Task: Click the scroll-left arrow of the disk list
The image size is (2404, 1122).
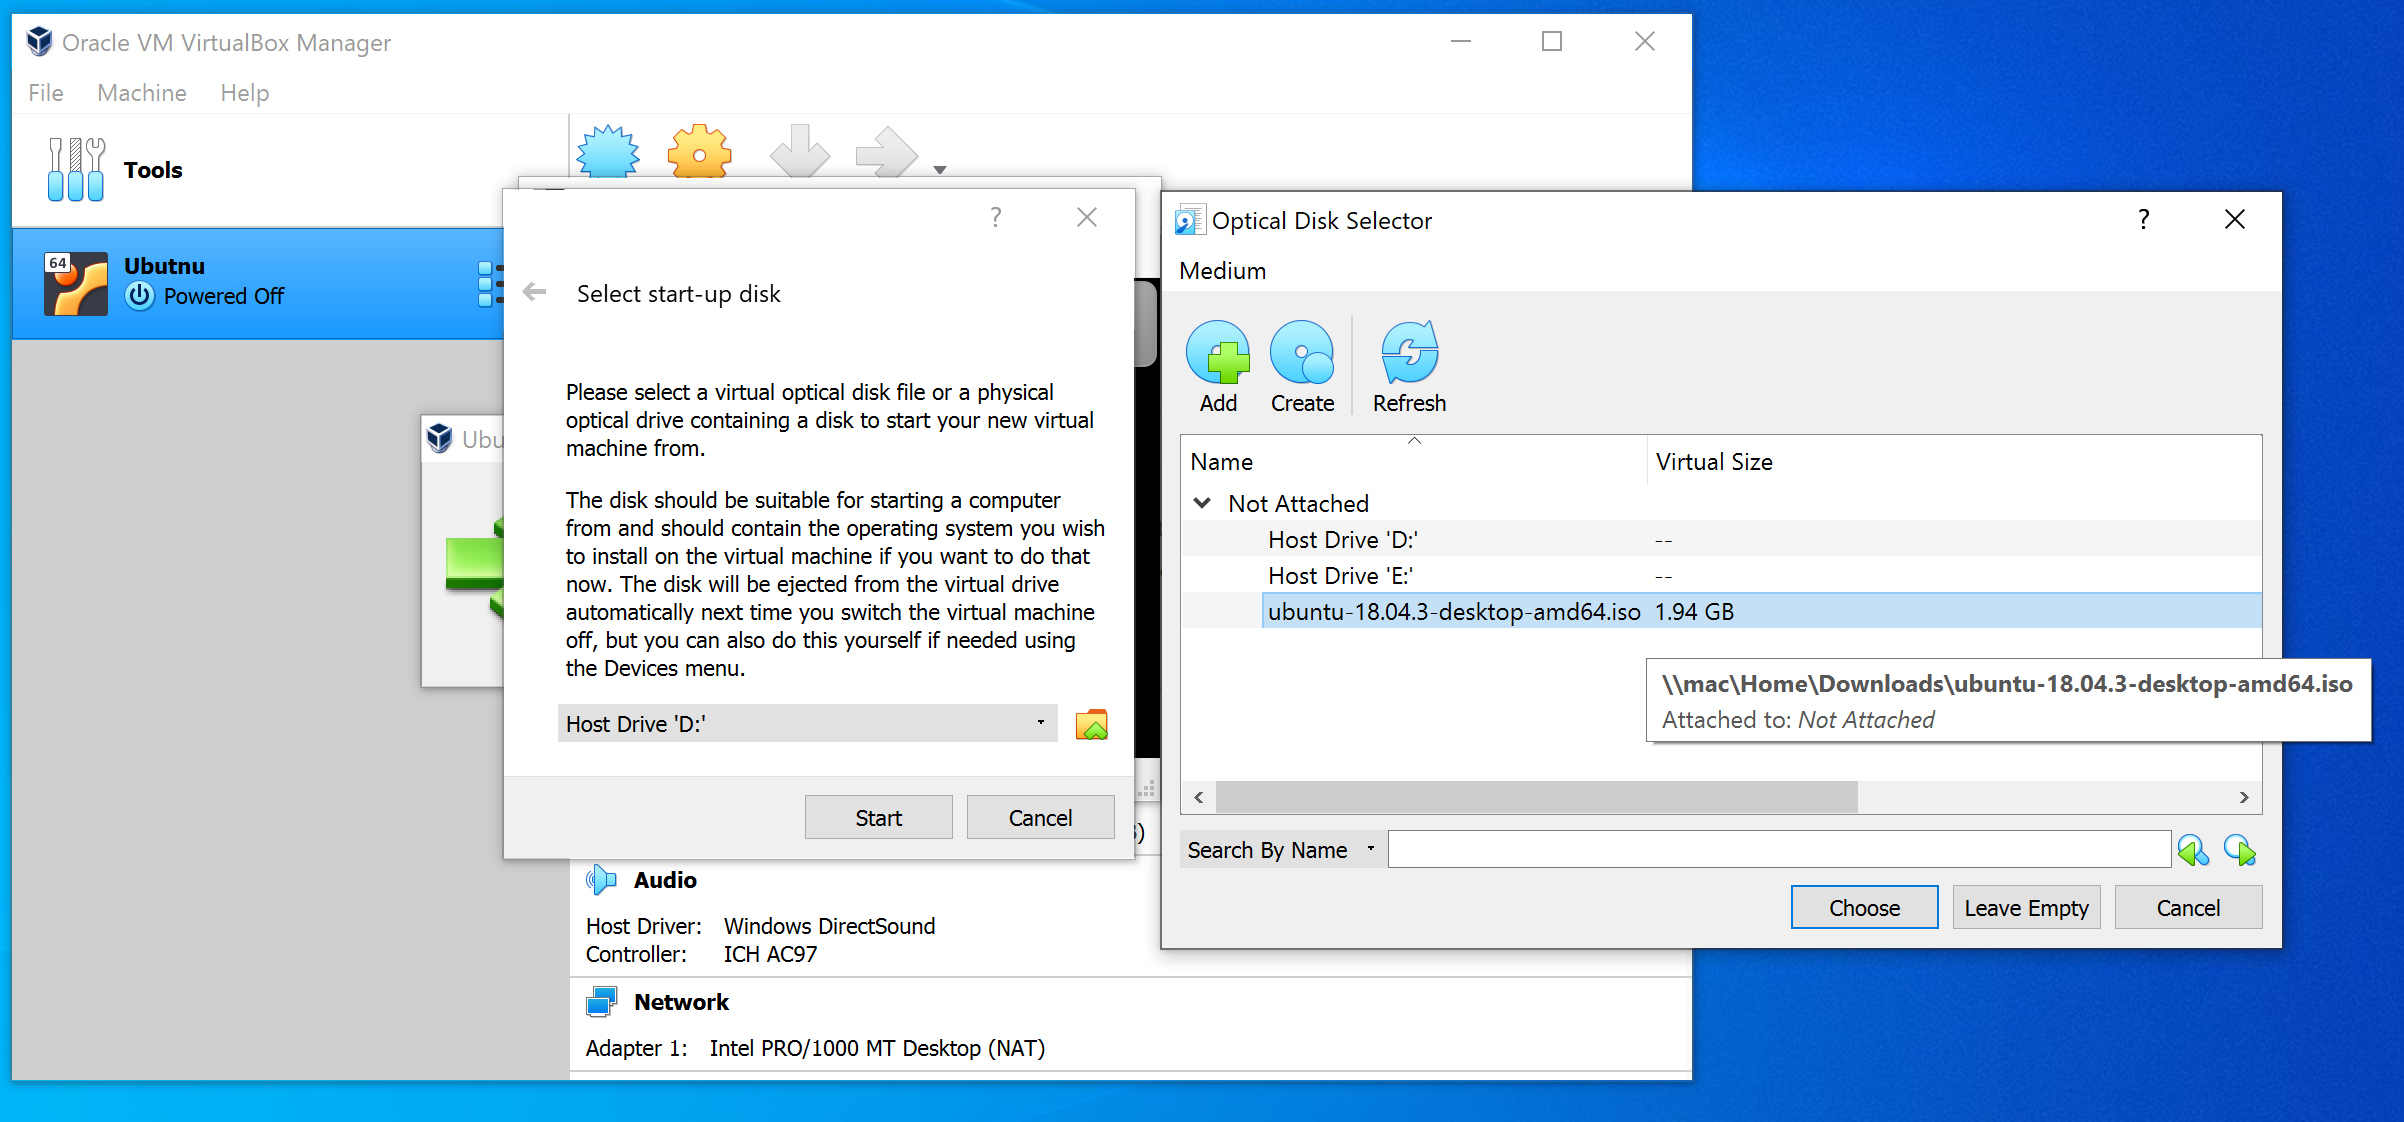Action: coord(1199,797)
